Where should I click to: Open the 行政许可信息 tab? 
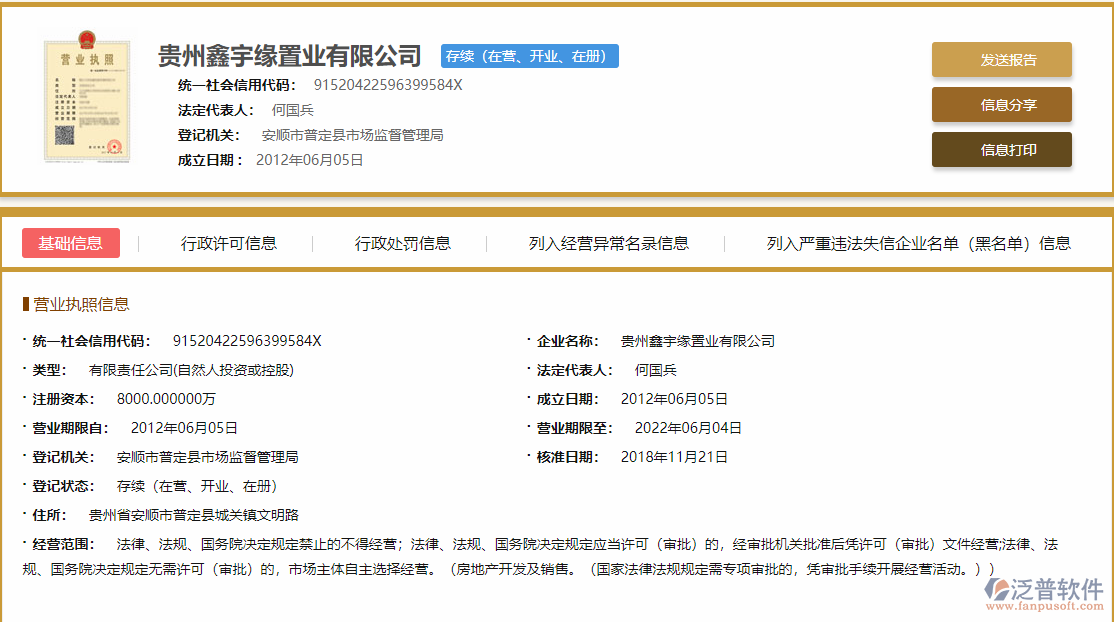pos(230,243)
